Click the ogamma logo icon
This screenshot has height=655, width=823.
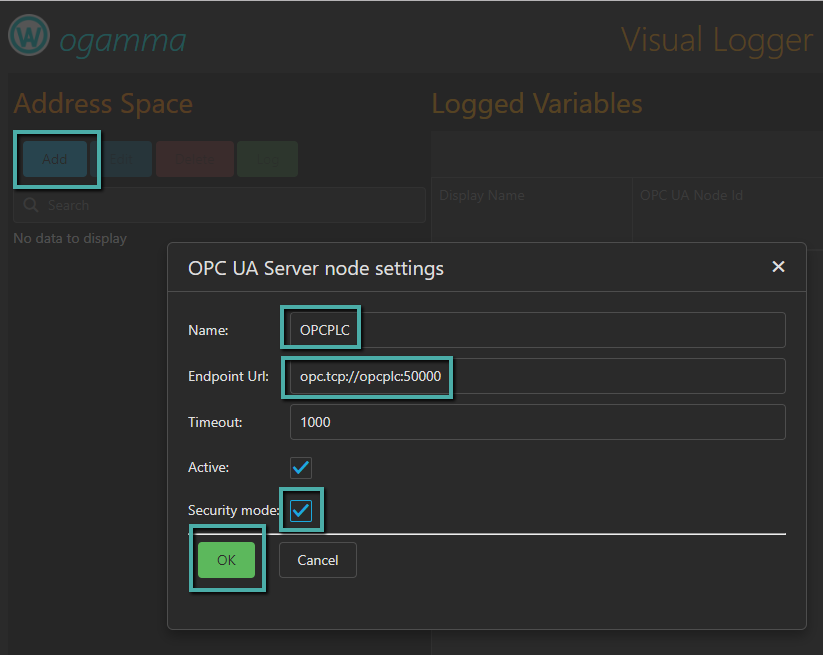pyautogui.click(x=29, y=36)
